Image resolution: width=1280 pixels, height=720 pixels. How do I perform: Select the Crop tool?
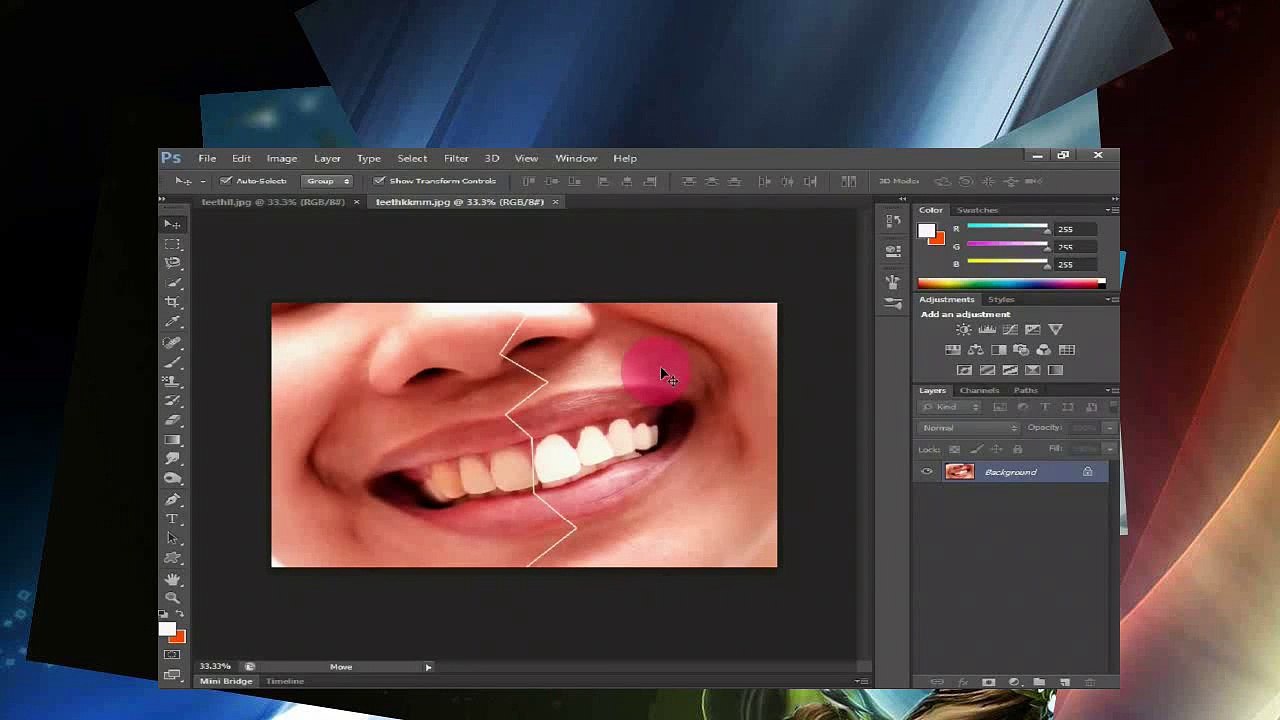tap(172, 302)
